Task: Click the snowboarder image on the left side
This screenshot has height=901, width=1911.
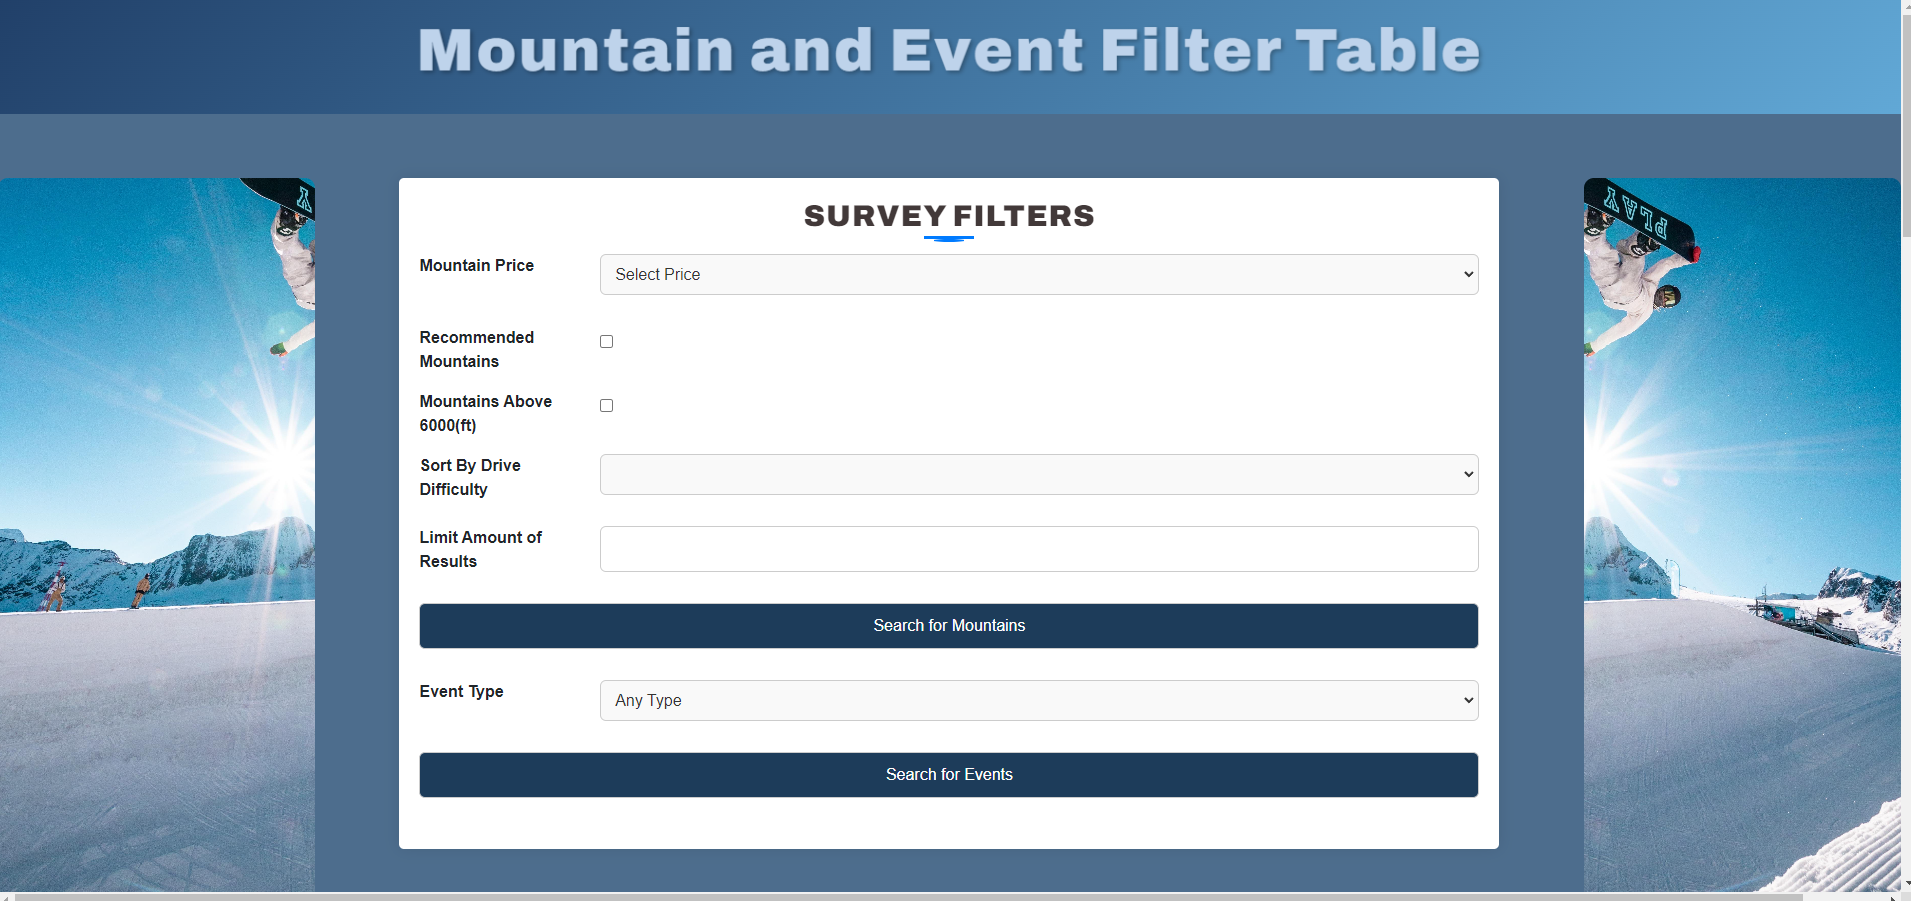Action: click(157, 530)
